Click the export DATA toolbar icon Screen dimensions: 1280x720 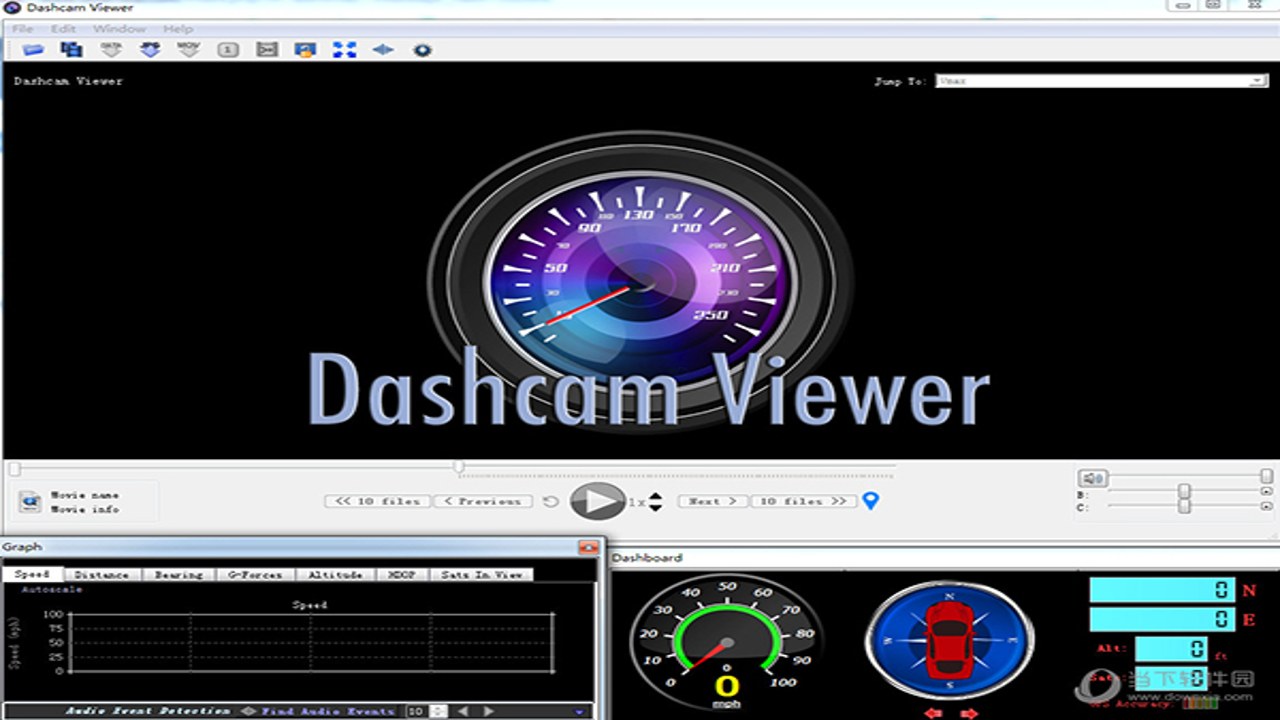point(111,49)
